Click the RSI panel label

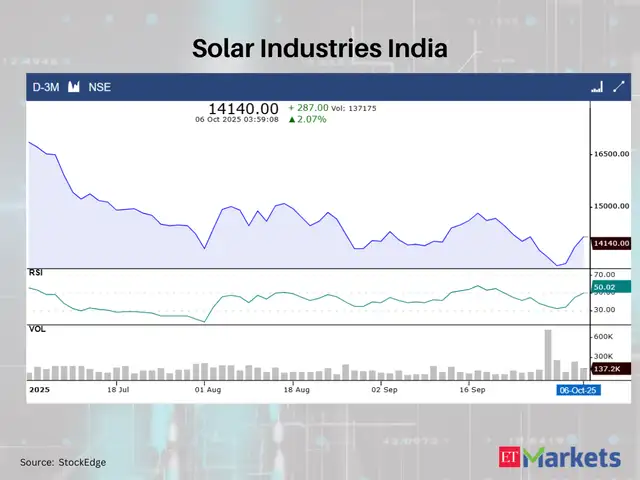pos(36,272)
